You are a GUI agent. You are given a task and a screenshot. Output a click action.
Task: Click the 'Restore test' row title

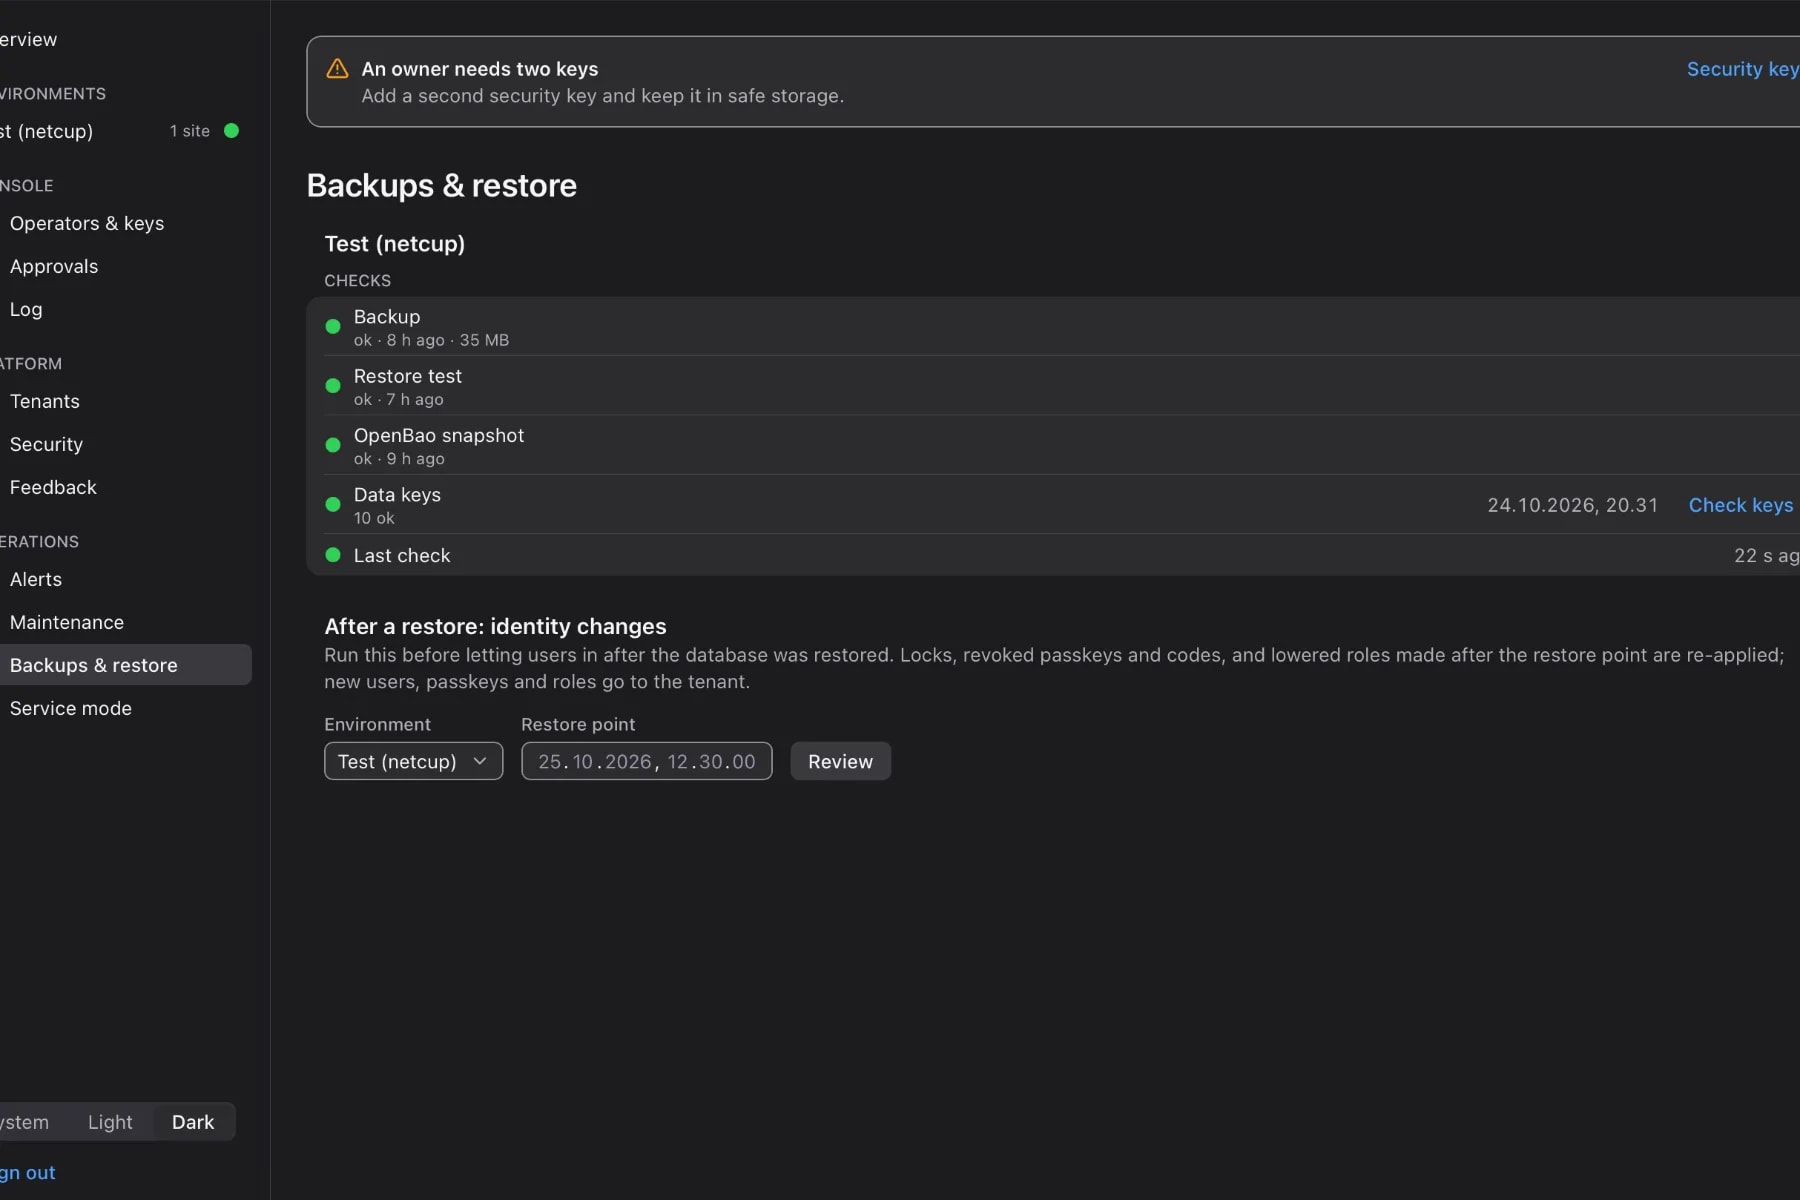pos(408,376)
